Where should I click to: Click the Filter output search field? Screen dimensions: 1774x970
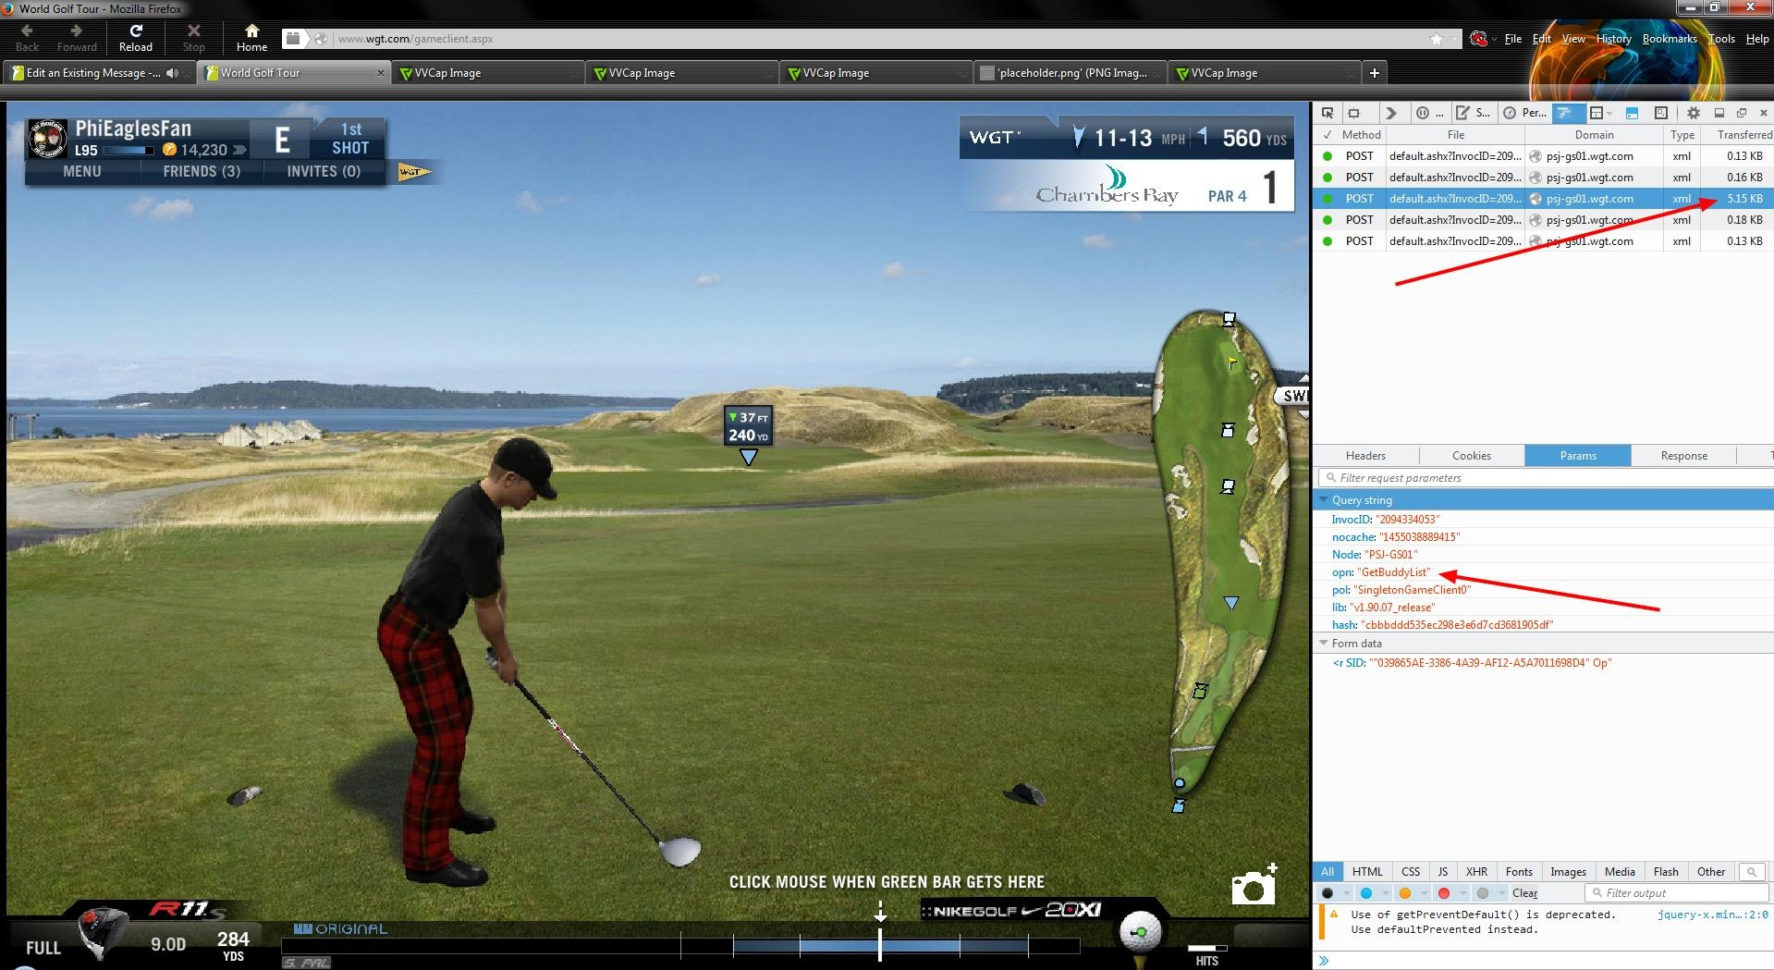click(1676, 893)
